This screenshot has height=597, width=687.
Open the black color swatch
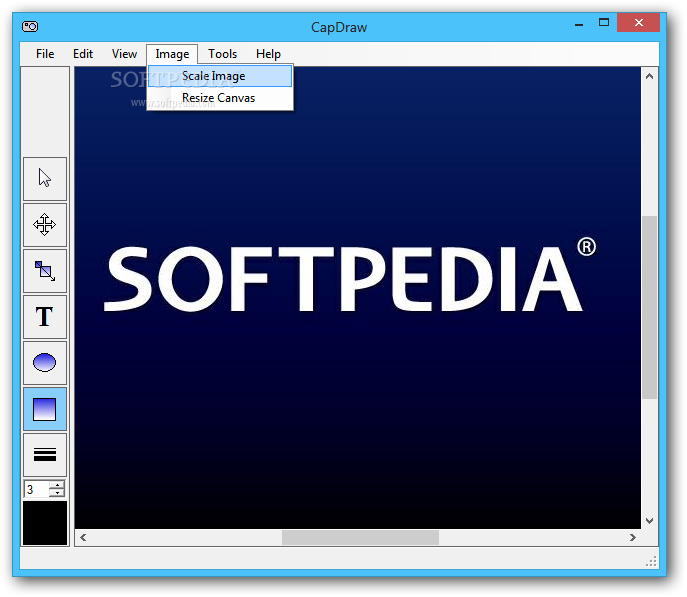45,523
